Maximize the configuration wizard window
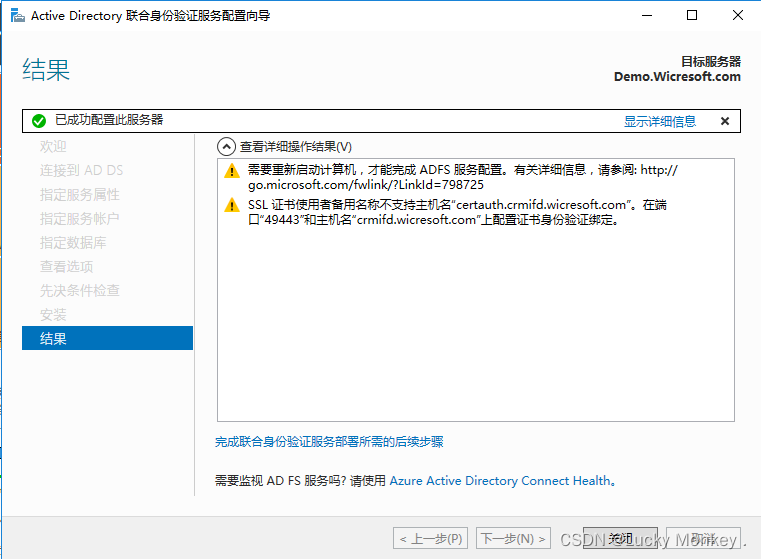 coord(692,16)
